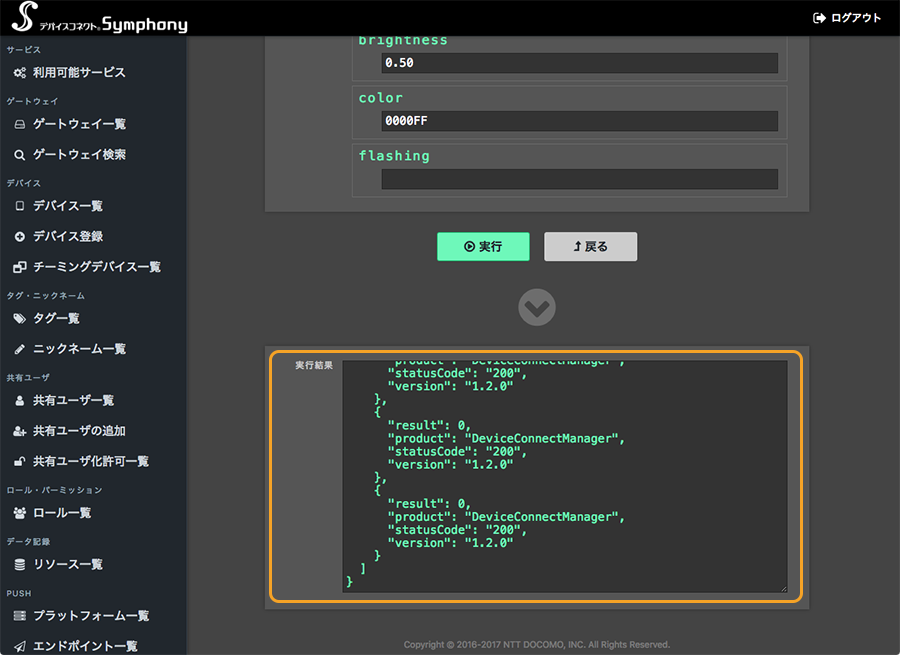
Task: Click the Symphony logo in header
Action: coord(99,17)
